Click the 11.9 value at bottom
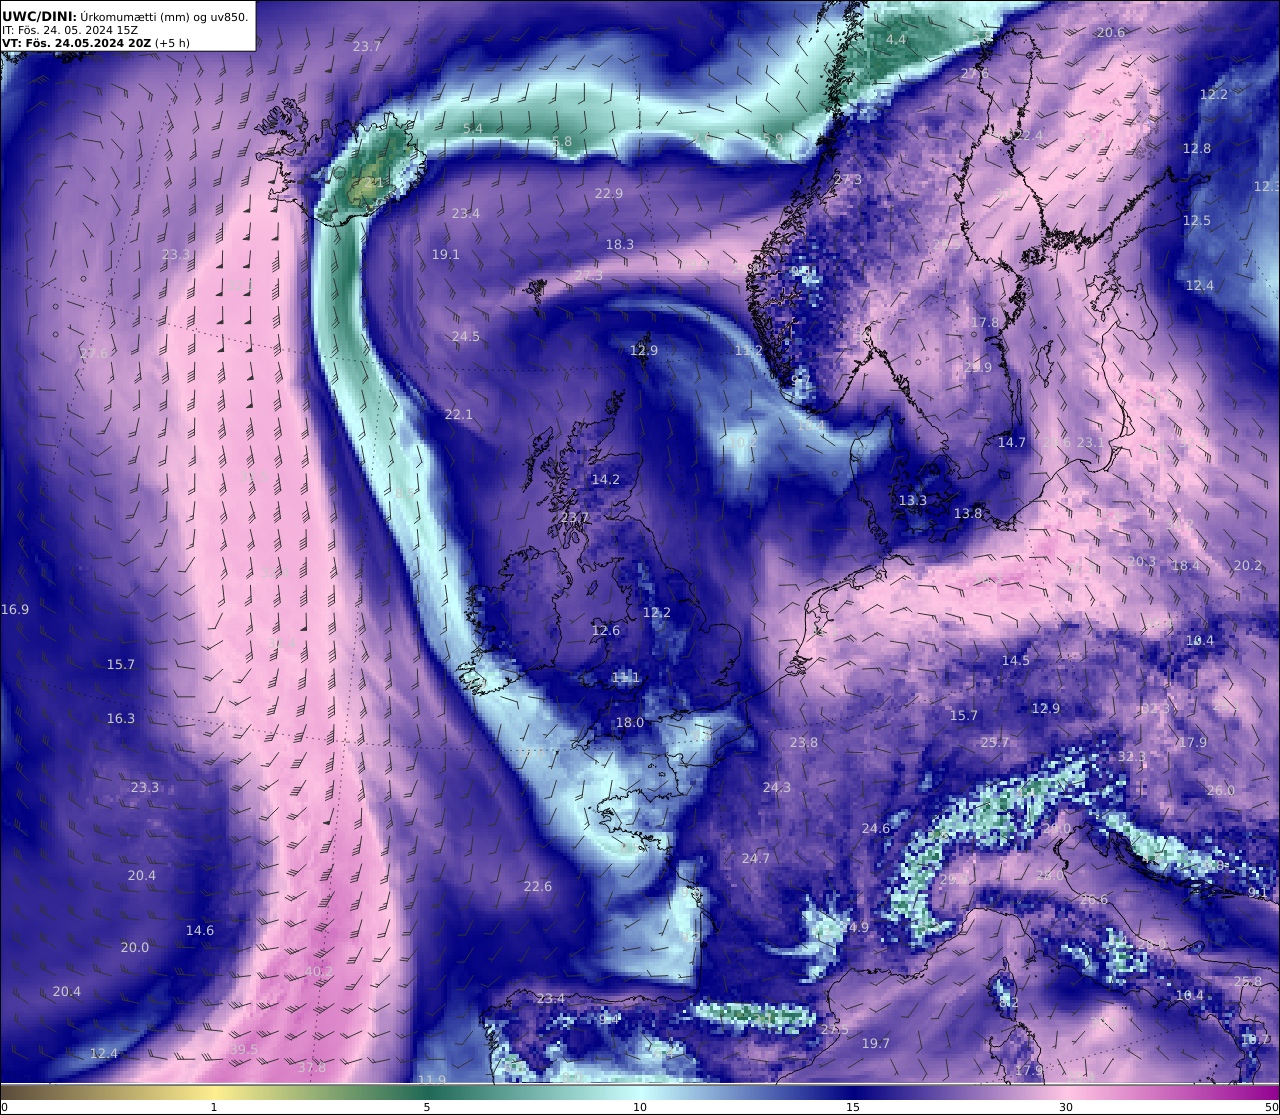1280x1115 pixels. coord(431,1080)
